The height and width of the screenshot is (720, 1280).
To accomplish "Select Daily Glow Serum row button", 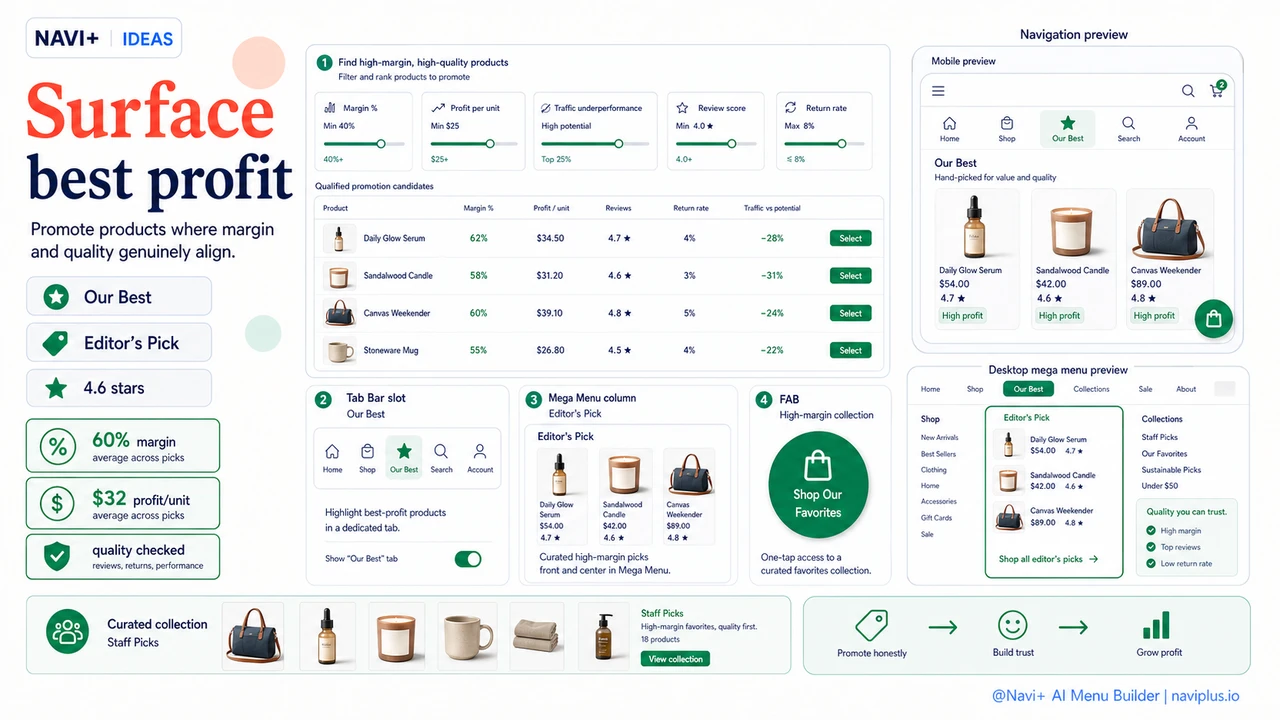I will 850,238.
